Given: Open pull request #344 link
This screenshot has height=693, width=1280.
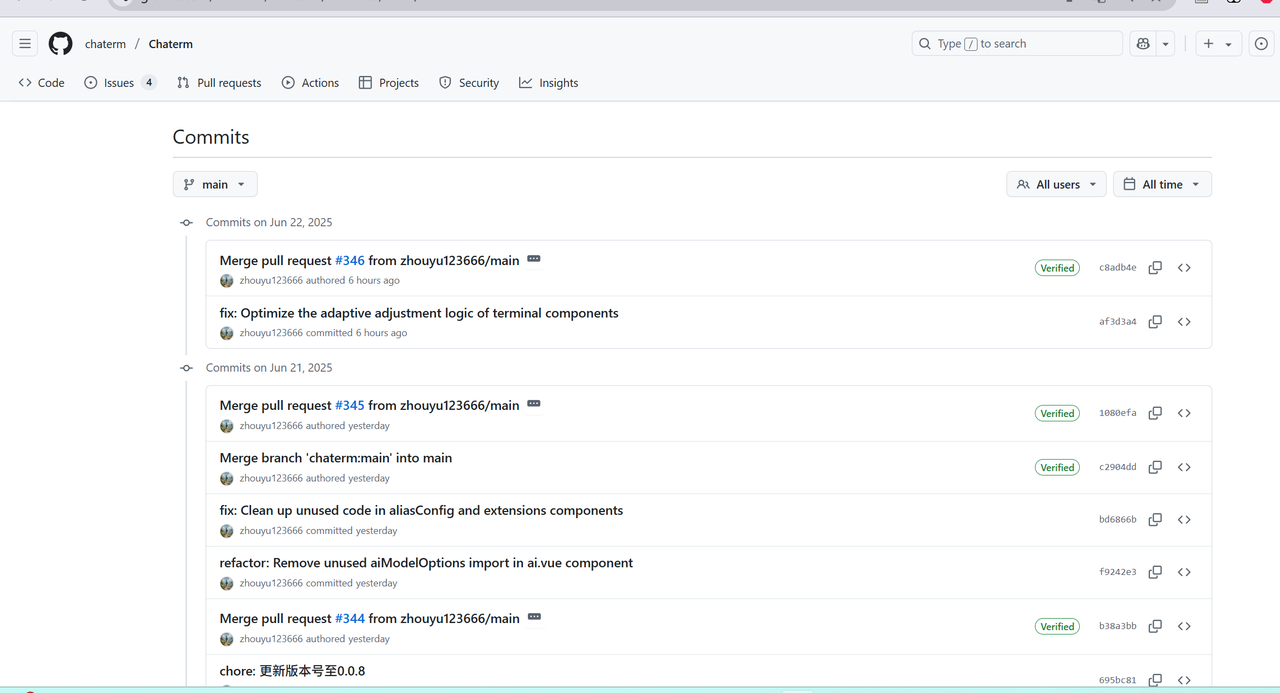Looking at the screenshot, I should [x=350, y=618].
